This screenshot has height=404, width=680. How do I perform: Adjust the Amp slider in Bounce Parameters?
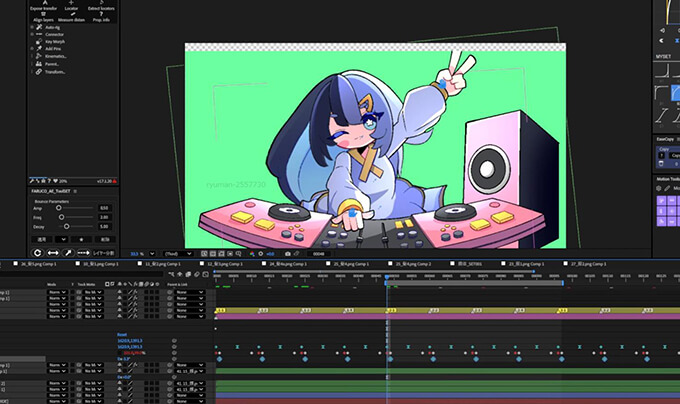(x=60, y=207)
